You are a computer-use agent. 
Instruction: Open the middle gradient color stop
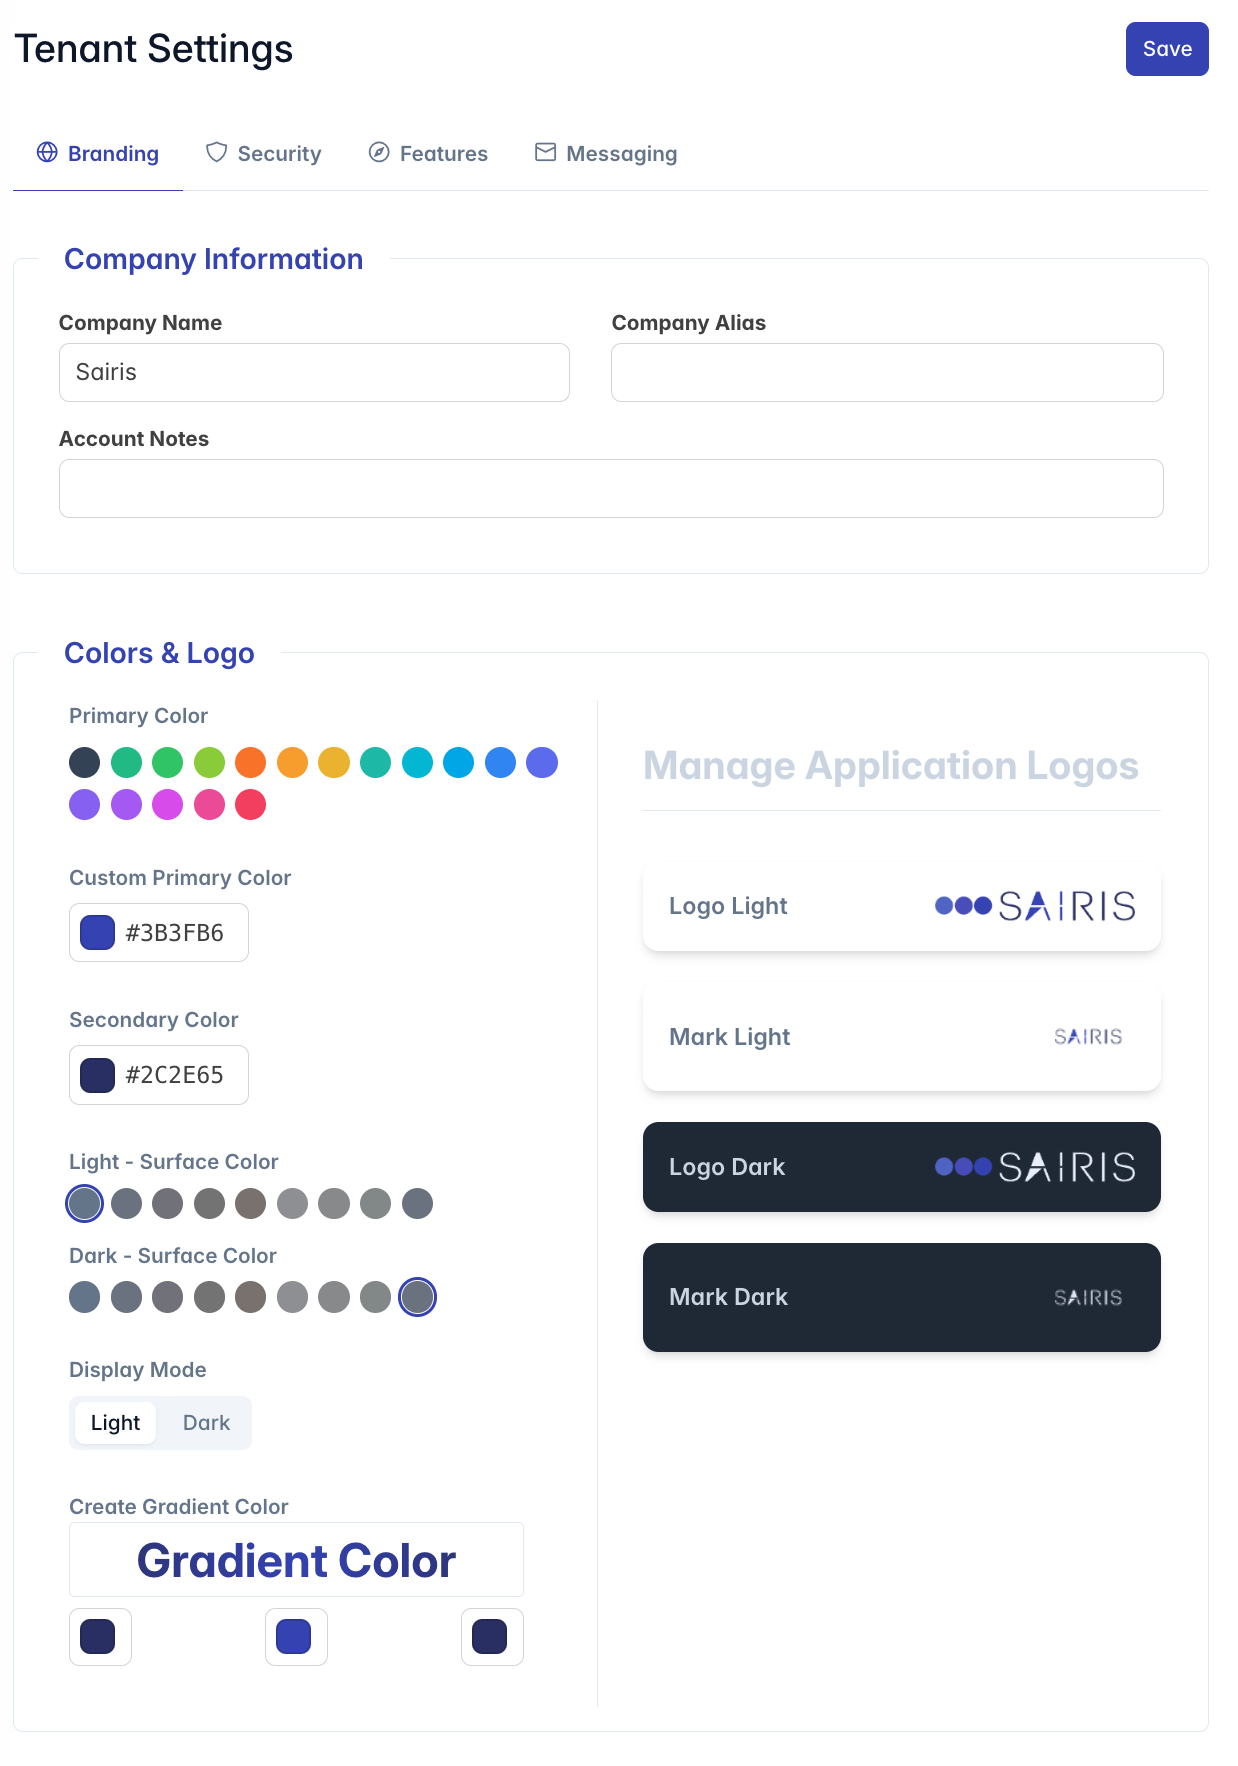point(296,1637)
